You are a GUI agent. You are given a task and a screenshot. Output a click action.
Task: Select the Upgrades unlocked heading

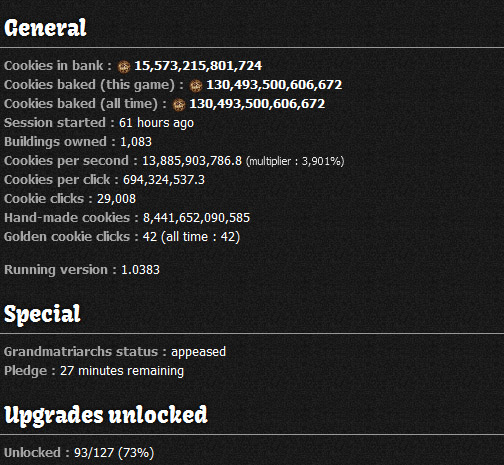(106, 415)
